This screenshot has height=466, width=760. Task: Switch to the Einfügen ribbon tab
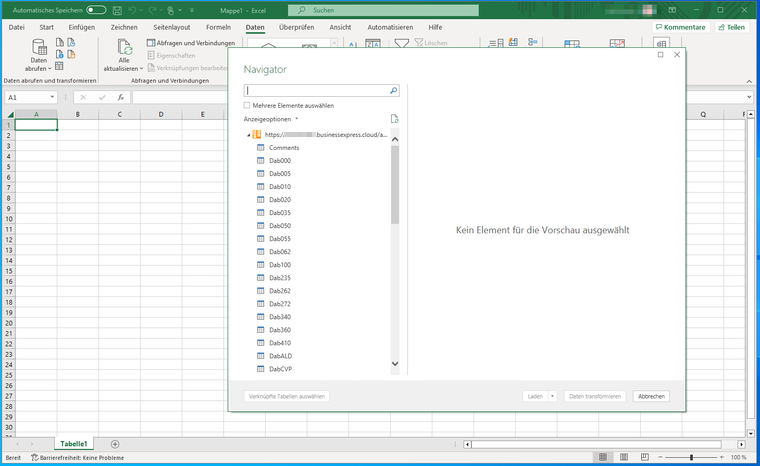pos(82,27)
